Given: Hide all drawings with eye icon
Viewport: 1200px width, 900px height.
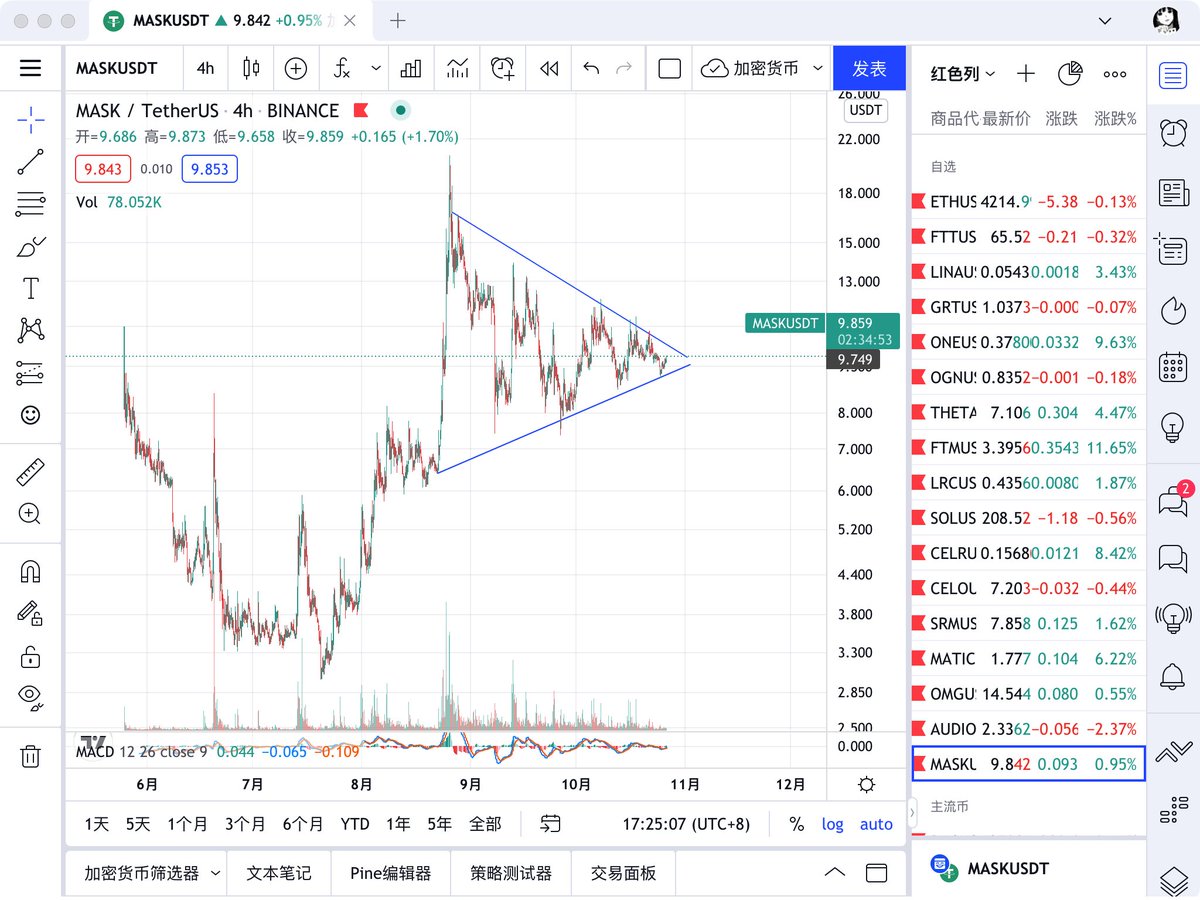Looking at the screenshot, I should pyautogui.click(x=31, y=697).
